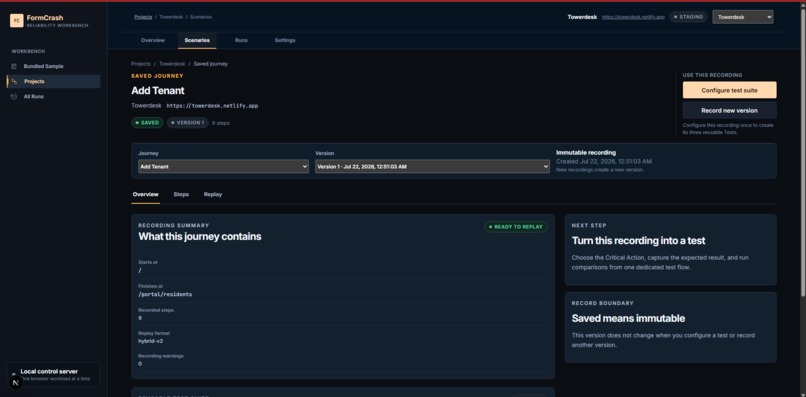806x397 pixels.
Task: Click the Saved means immutable heading
Action: click(628, 318)
